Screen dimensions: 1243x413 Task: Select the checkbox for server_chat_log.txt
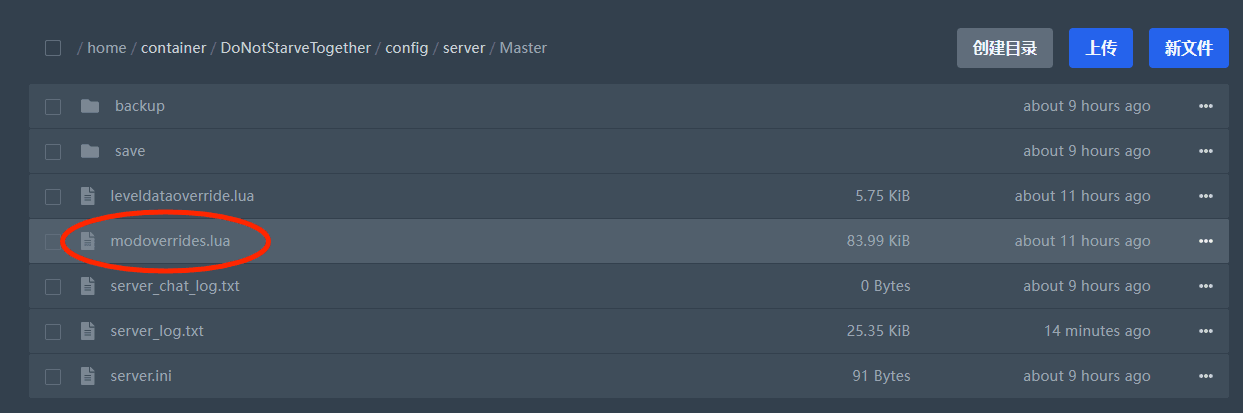[53, 286]
